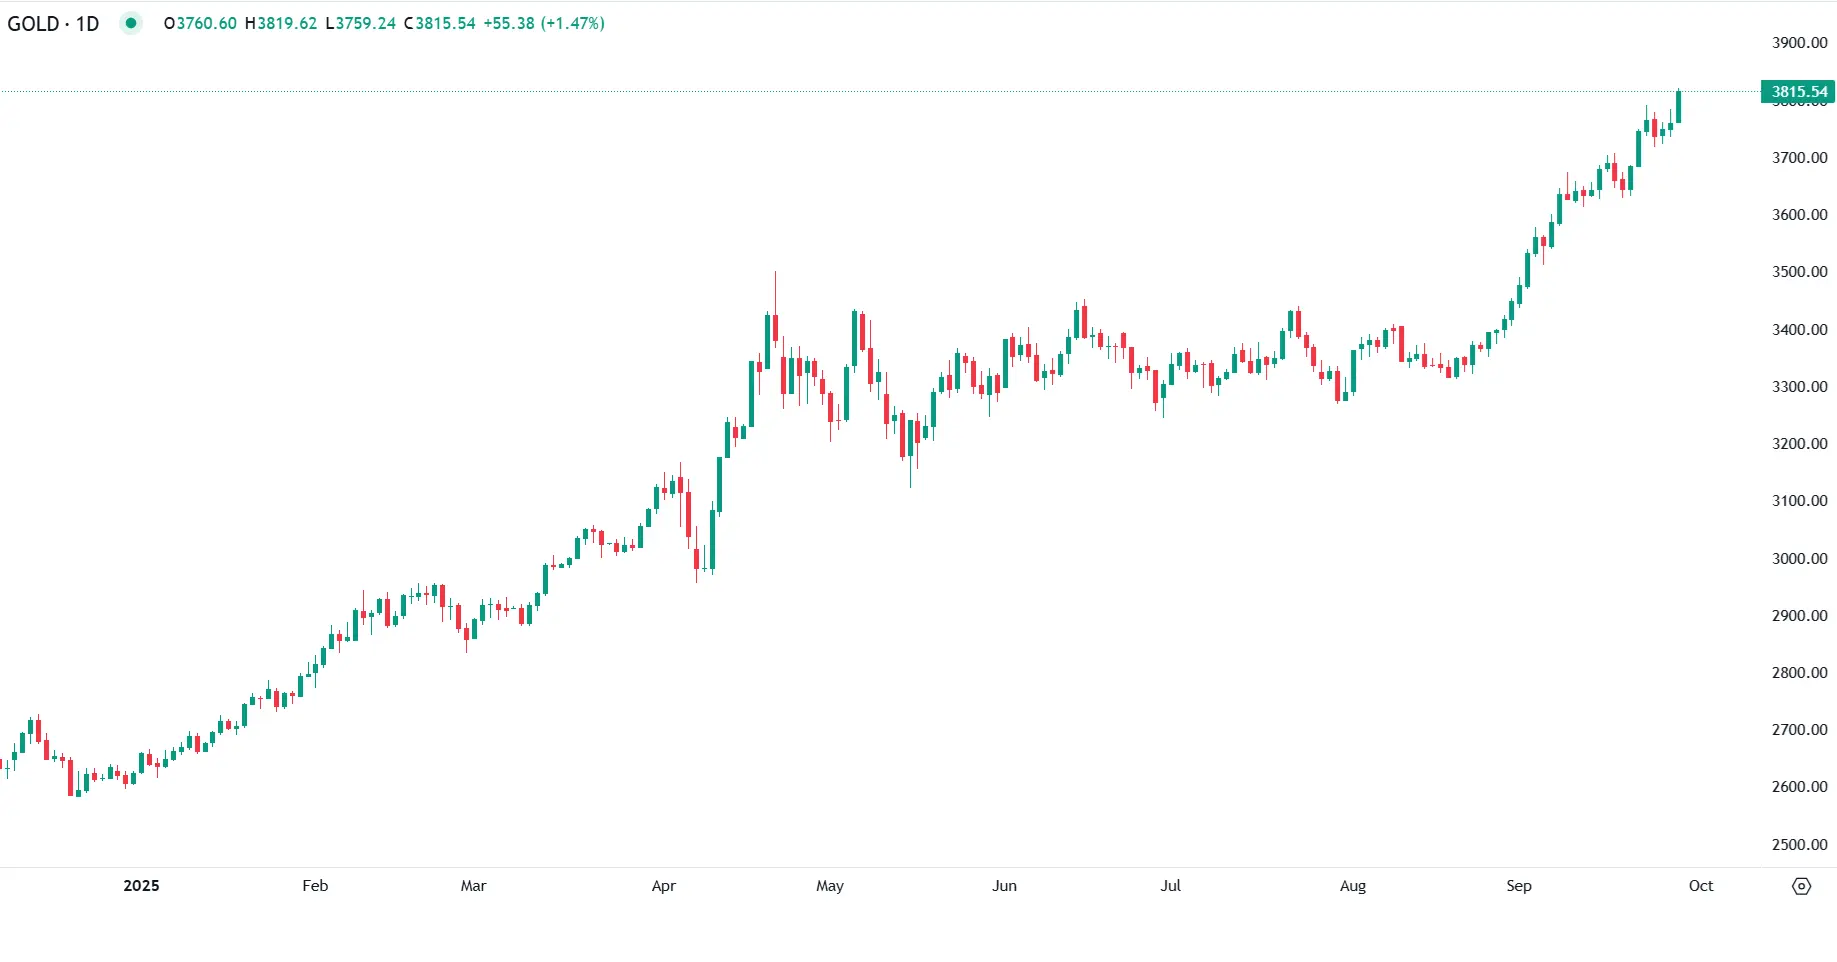Image resolution: width=1837 pixels, height=962 pixels.
Task: Click the green market status dot
Action: 131,23
